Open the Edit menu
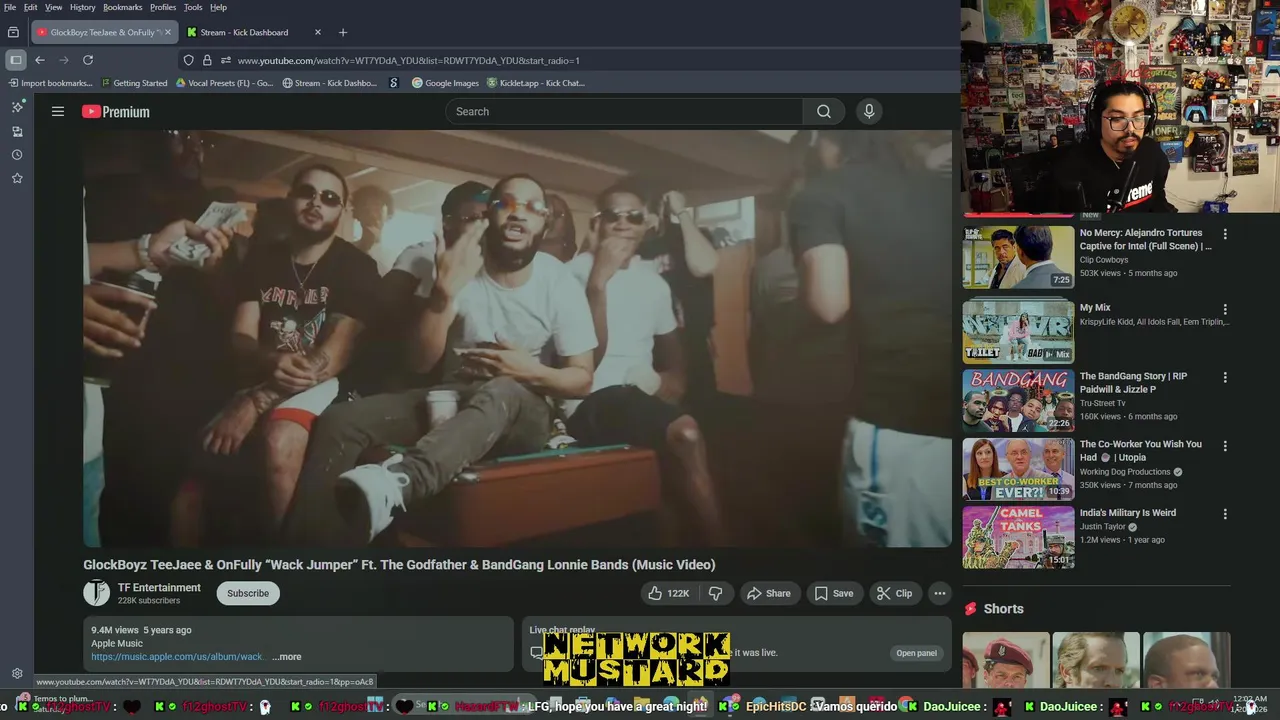 [31, 7]
